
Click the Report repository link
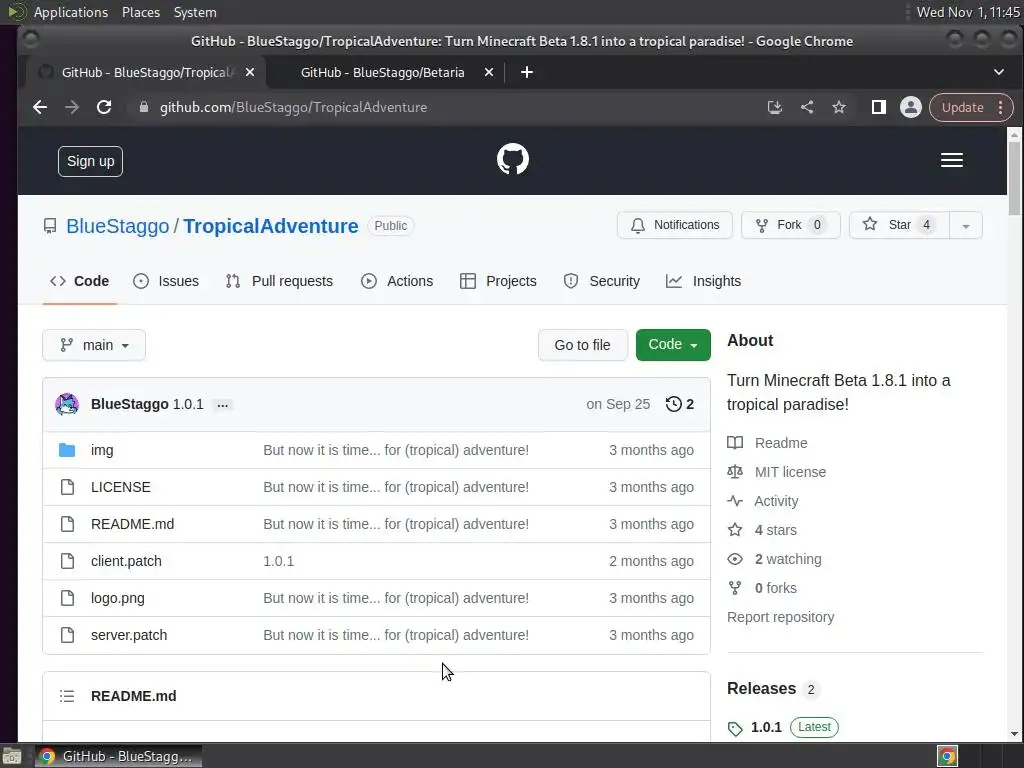[780, 617]
